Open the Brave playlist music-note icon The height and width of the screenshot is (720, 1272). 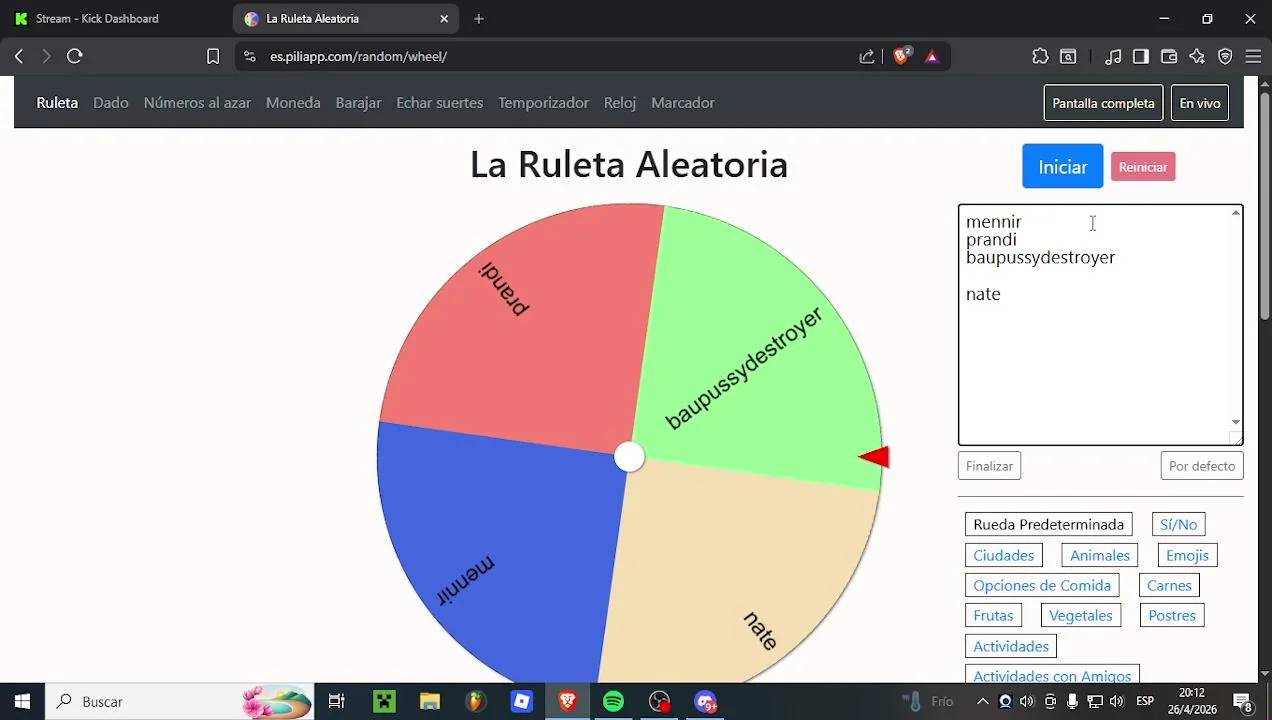coord(1113,57)
